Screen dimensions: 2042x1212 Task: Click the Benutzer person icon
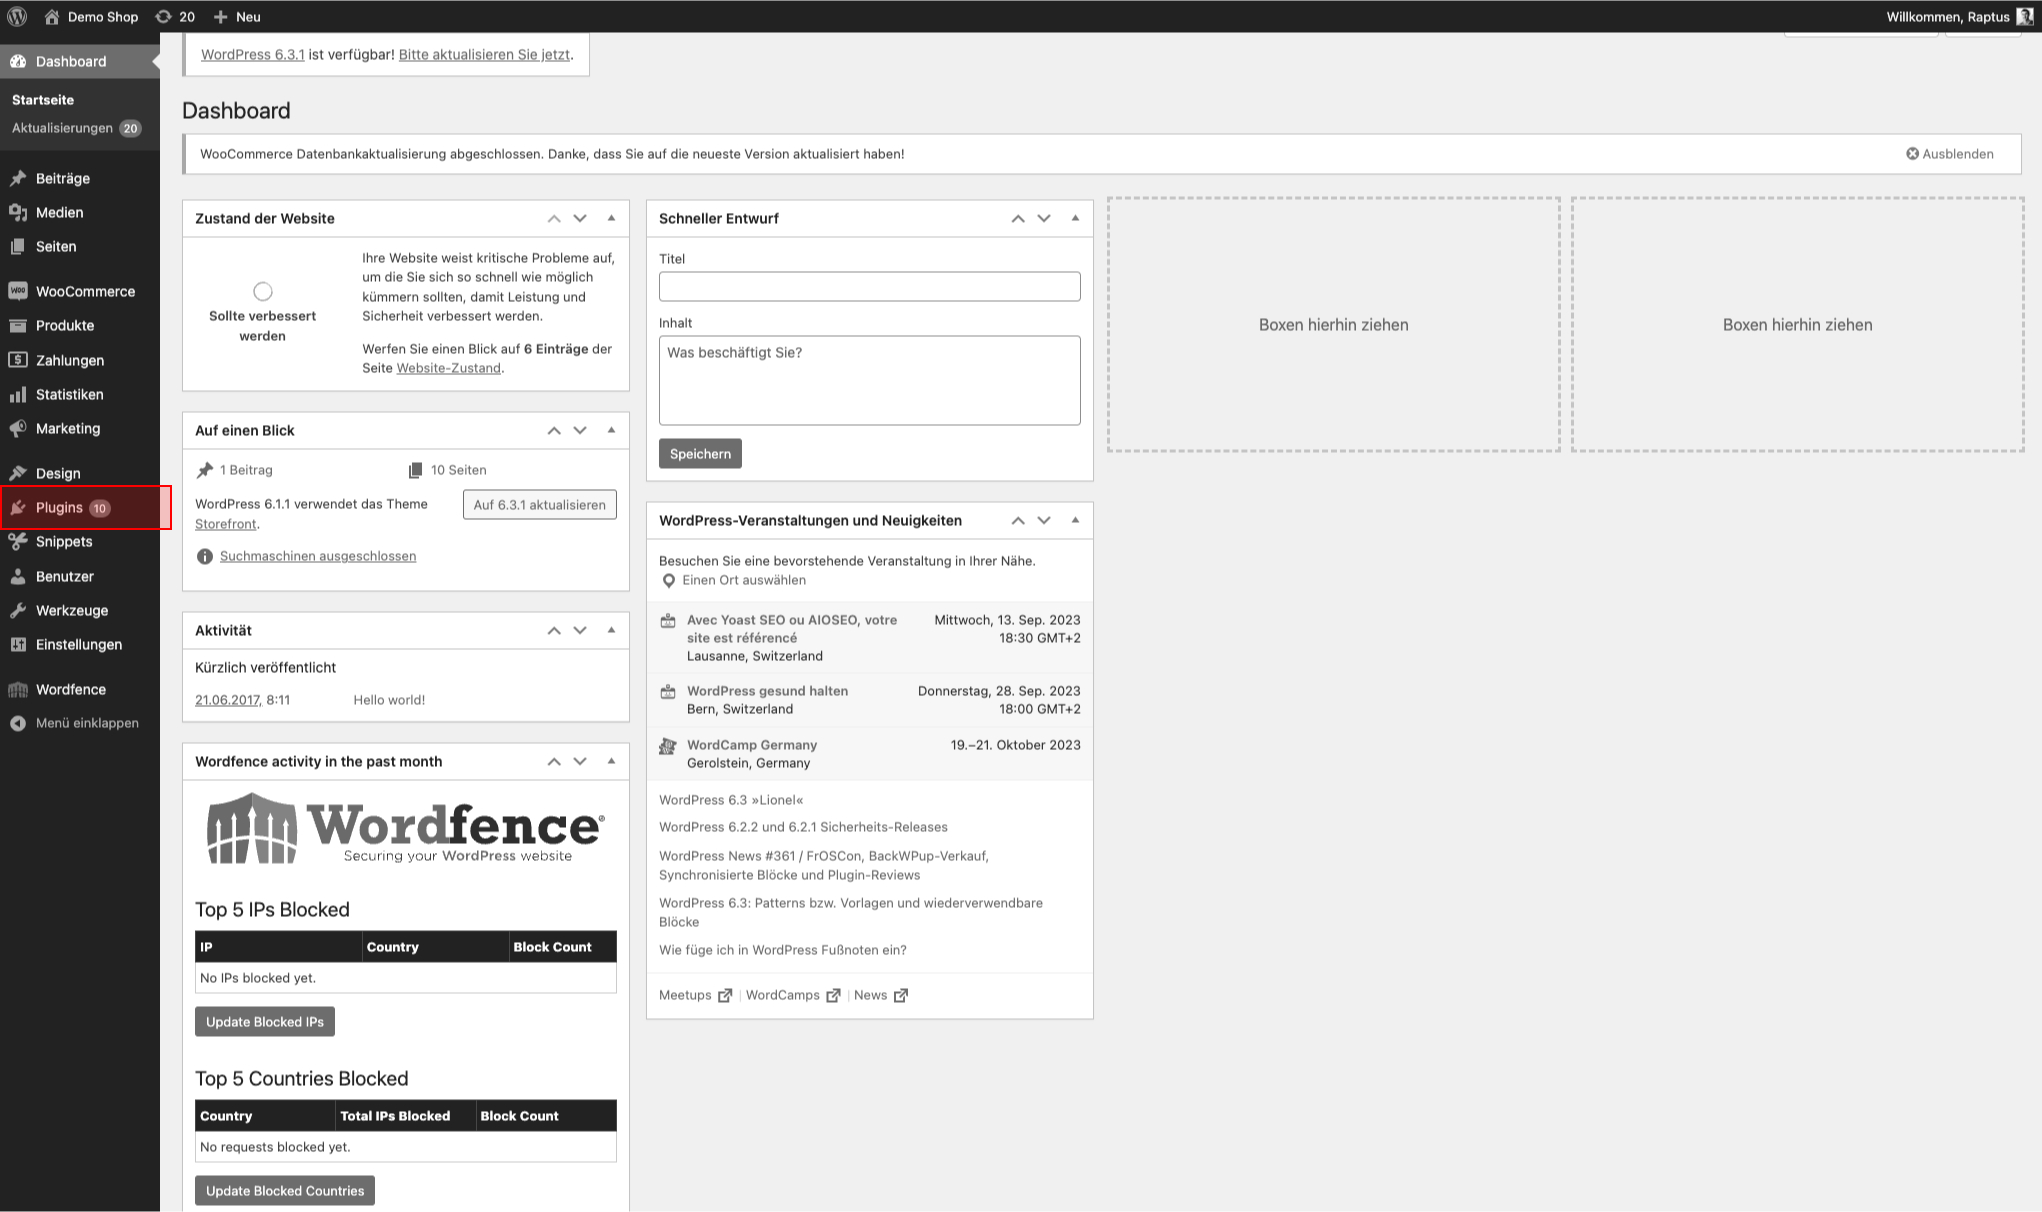tap(18, 576)
